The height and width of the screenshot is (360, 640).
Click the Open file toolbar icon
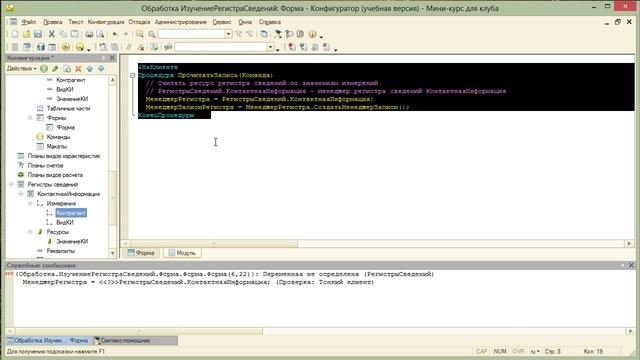(x=27, y=35)
